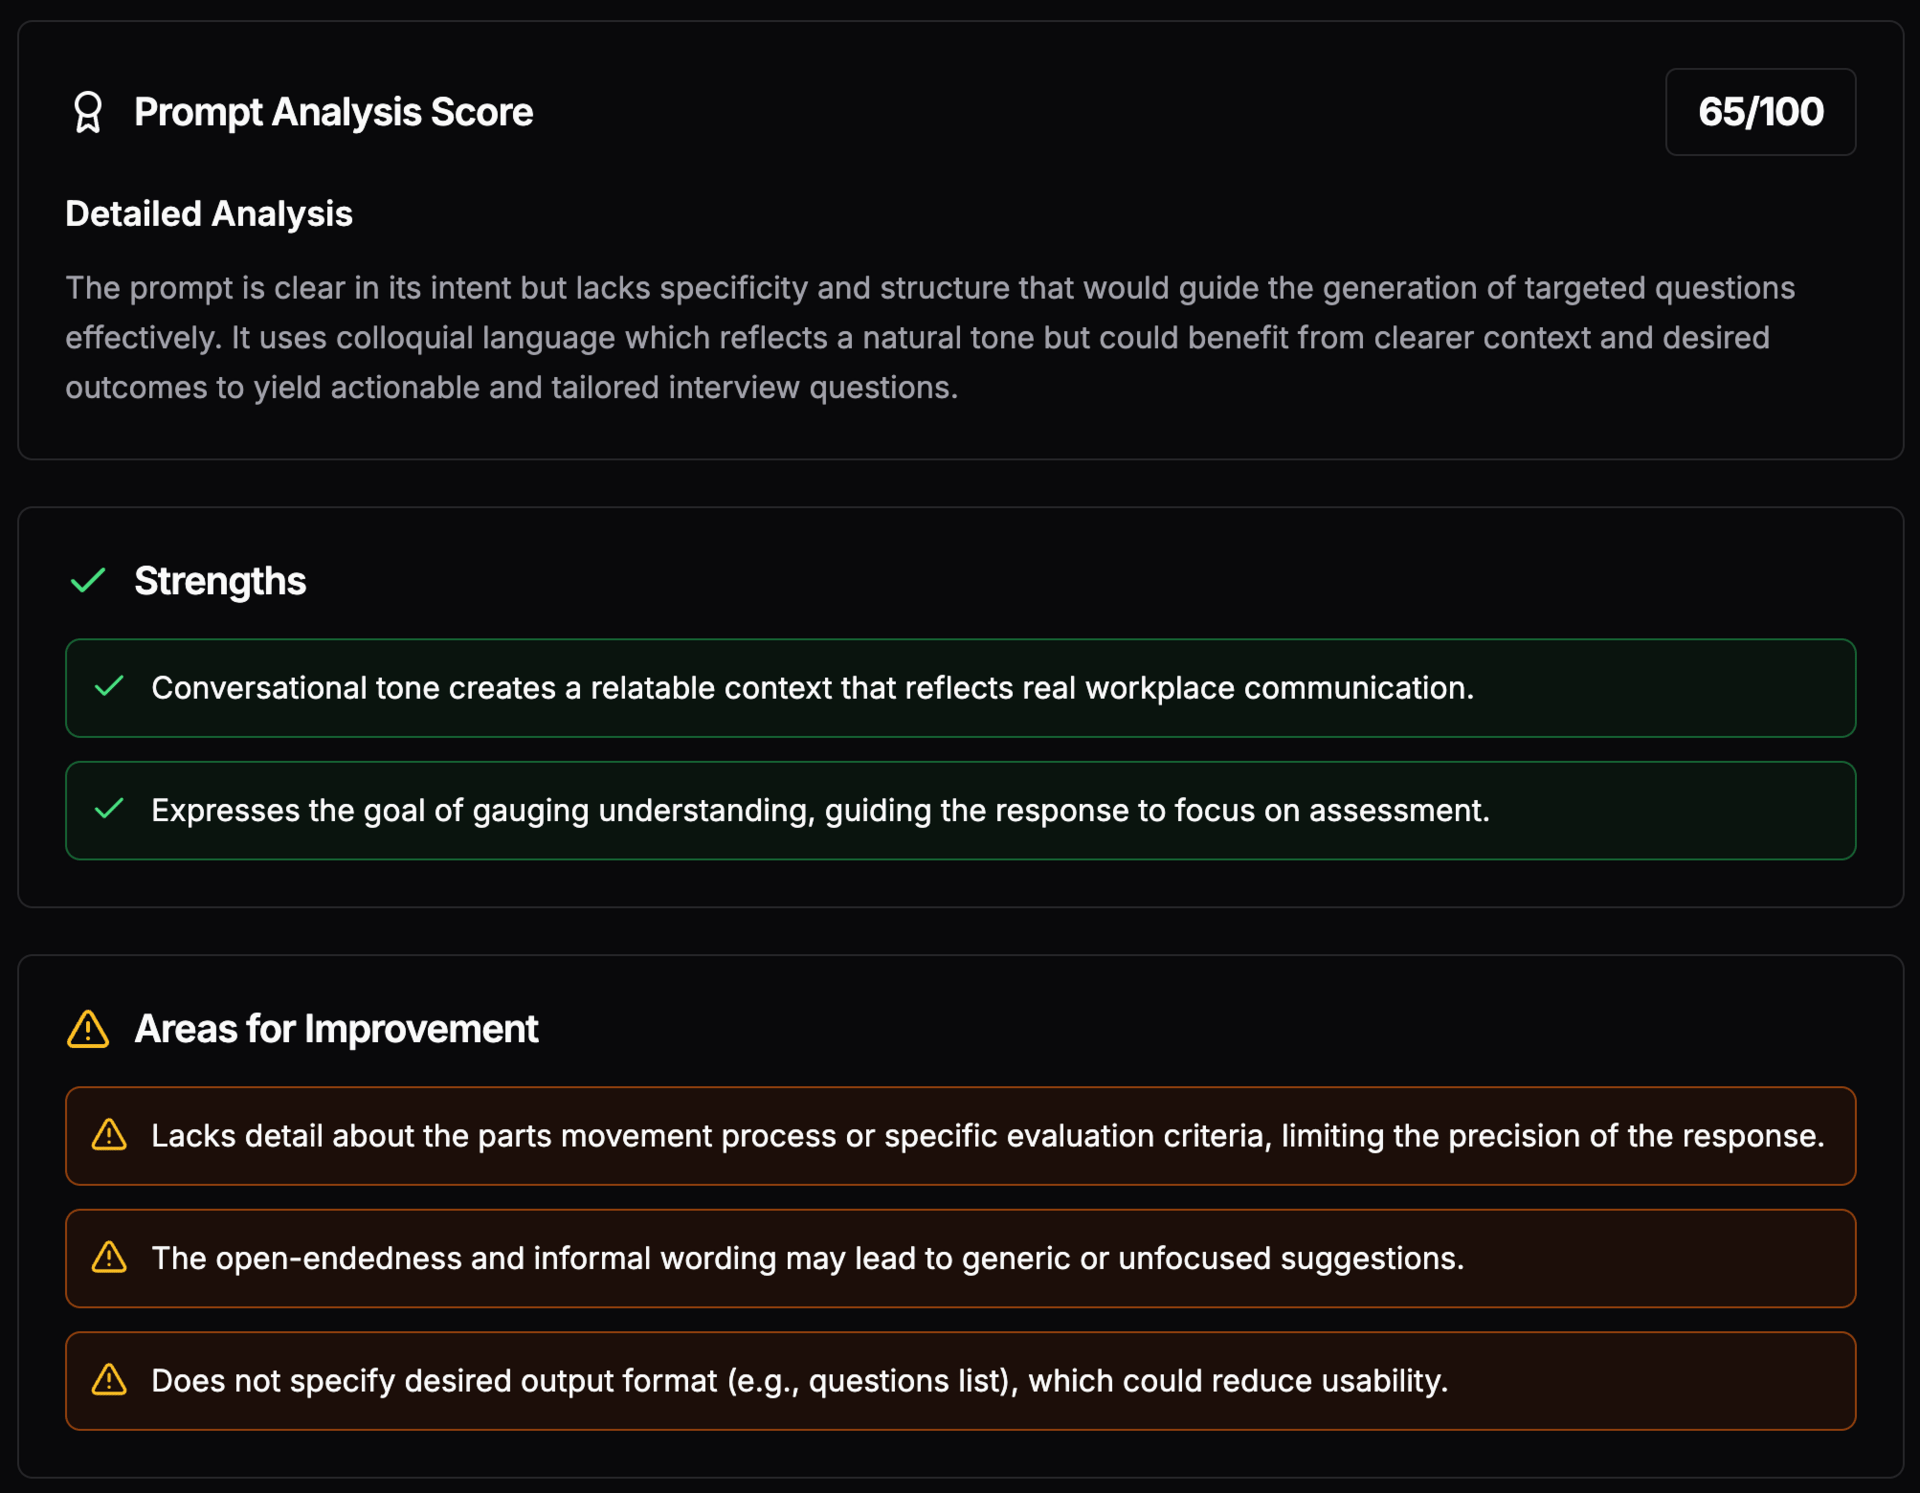Click the warning icon in parts movement item
The height and width of the screenshot is (1493, 1920).
click(109, 1135)
